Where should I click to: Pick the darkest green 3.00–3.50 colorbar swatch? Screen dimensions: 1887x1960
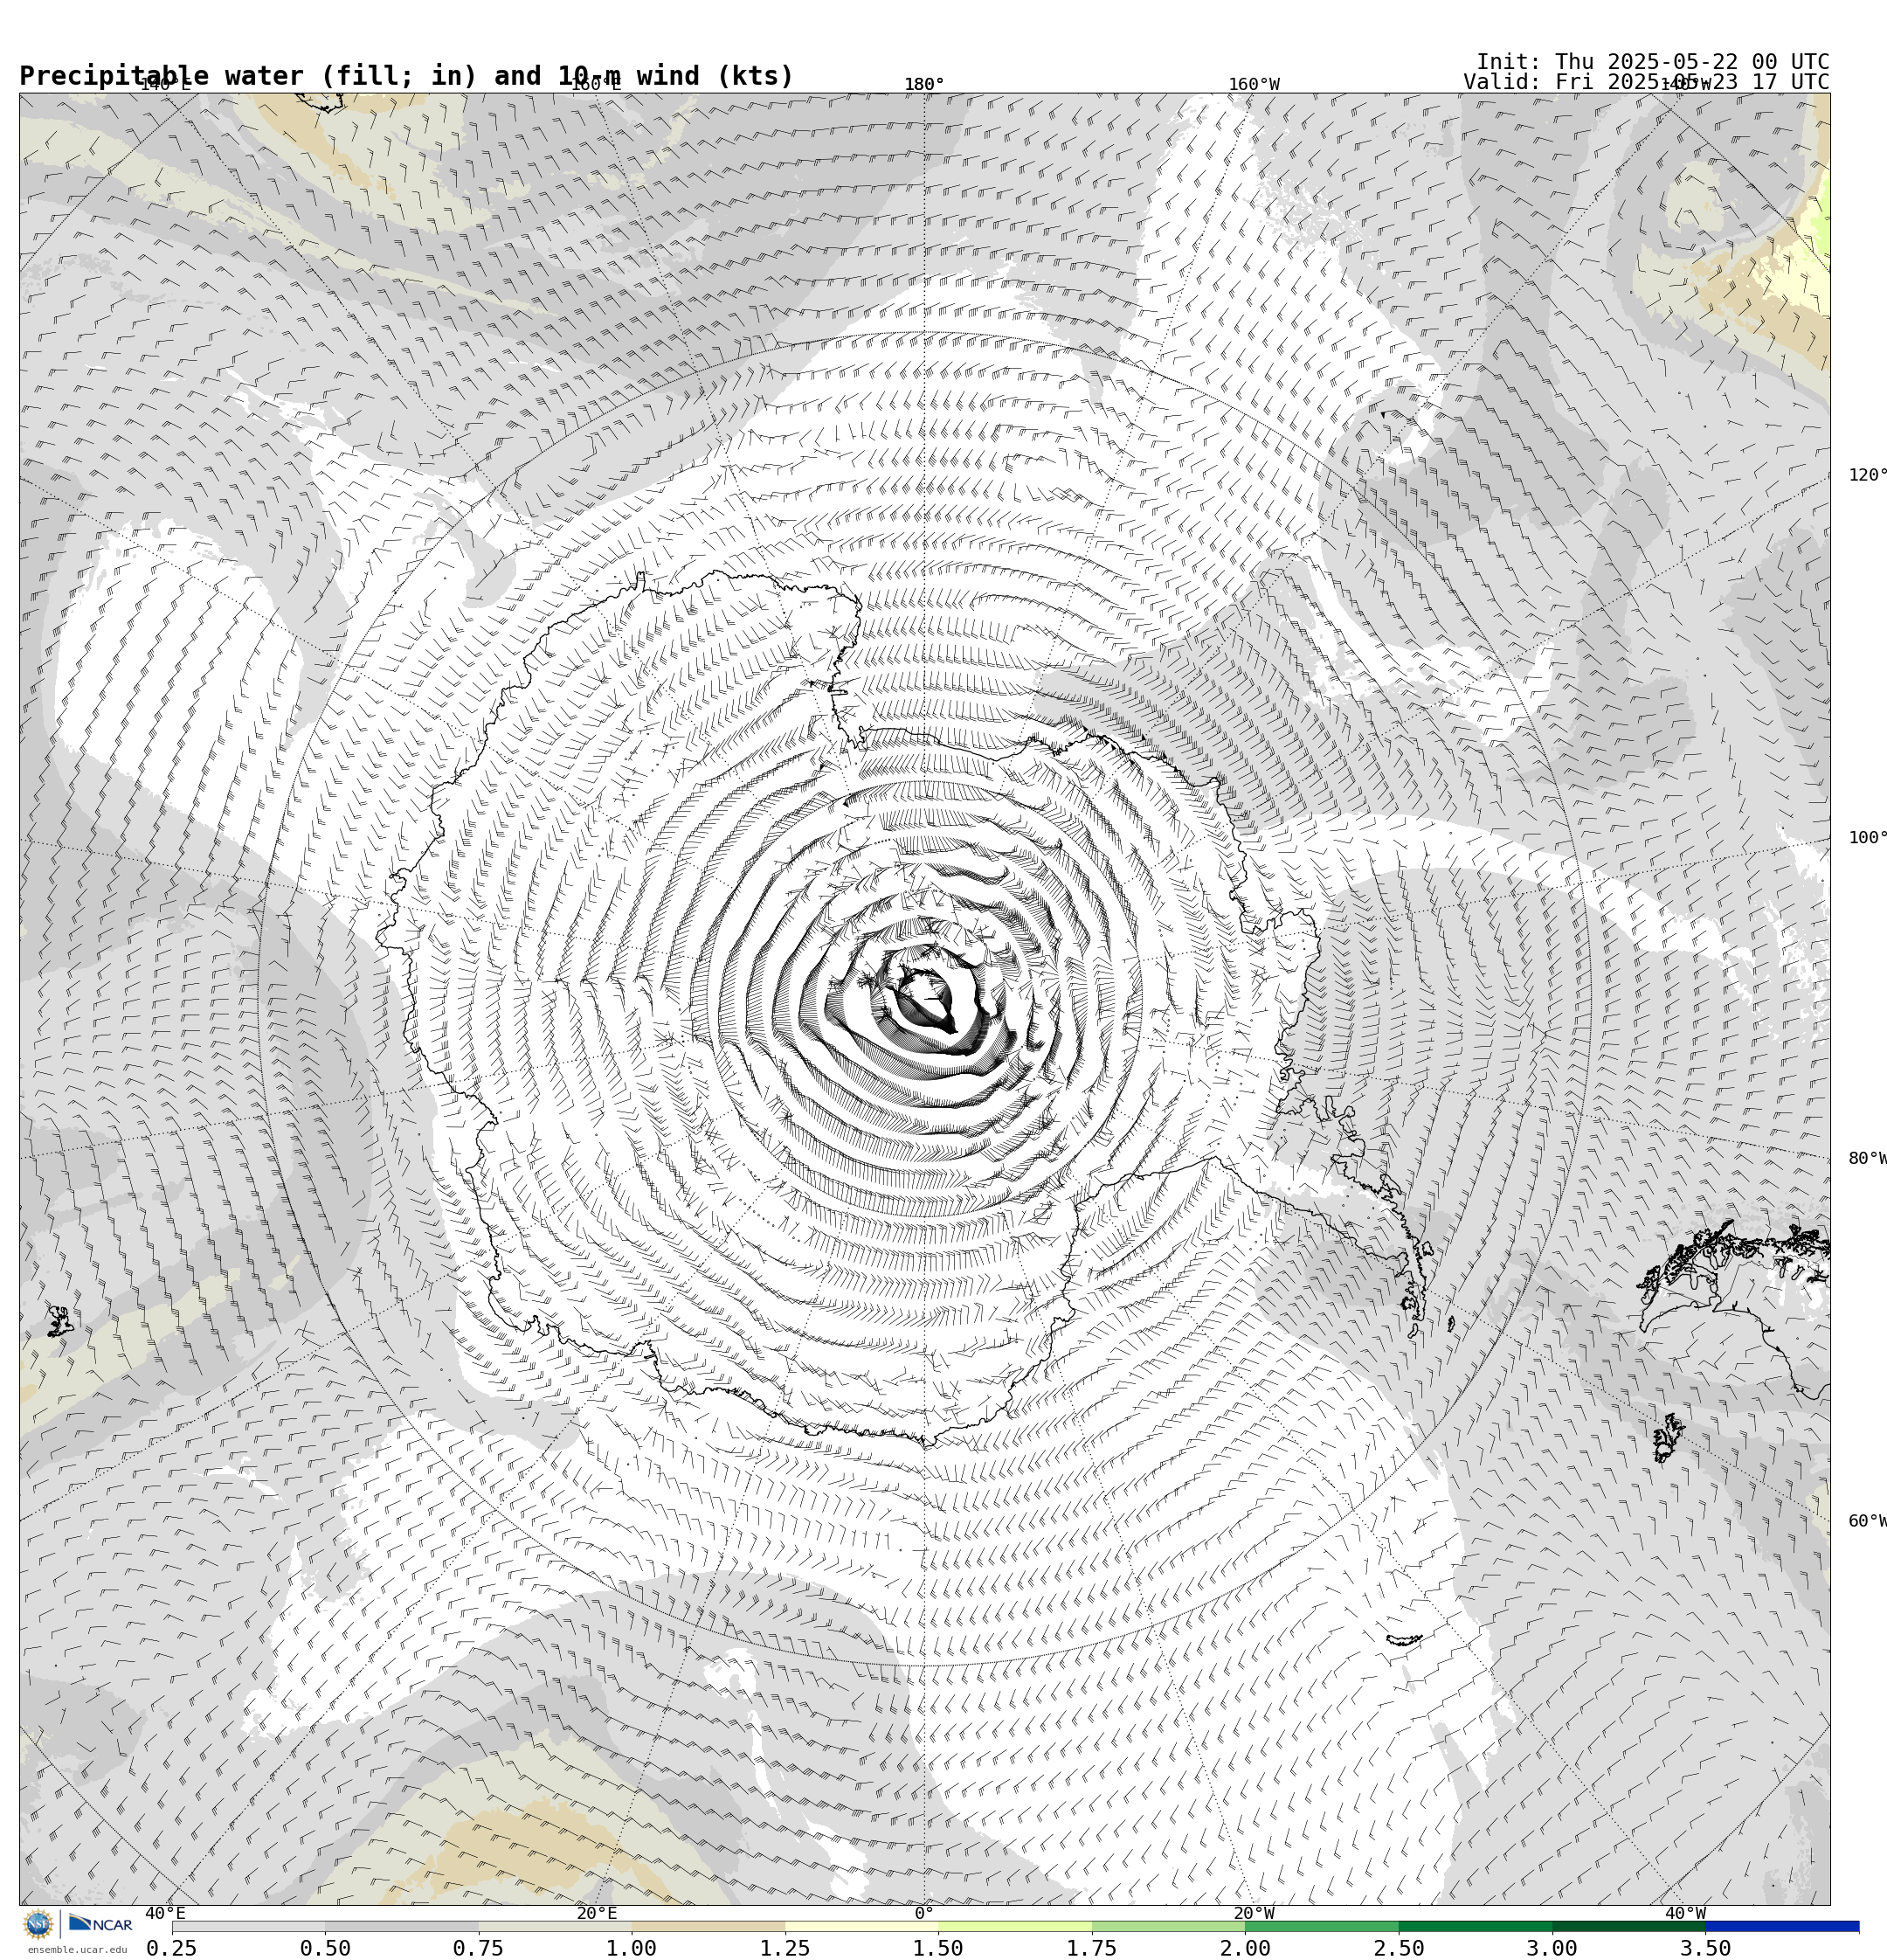pyautogui.click(x=1629, y=1926)
